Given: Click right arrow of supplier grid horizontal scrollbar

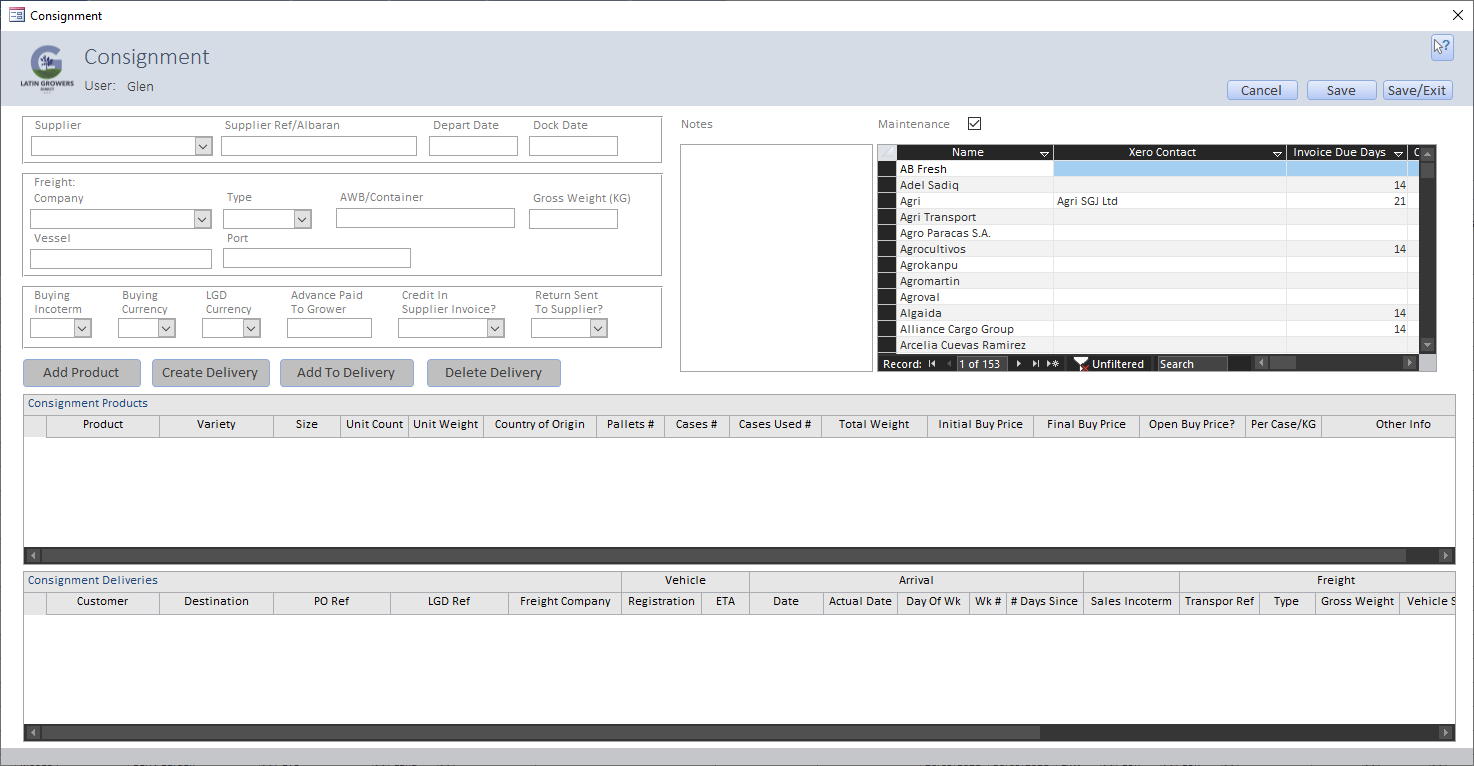Looking at the screenshot, I should pos(1411,363).
